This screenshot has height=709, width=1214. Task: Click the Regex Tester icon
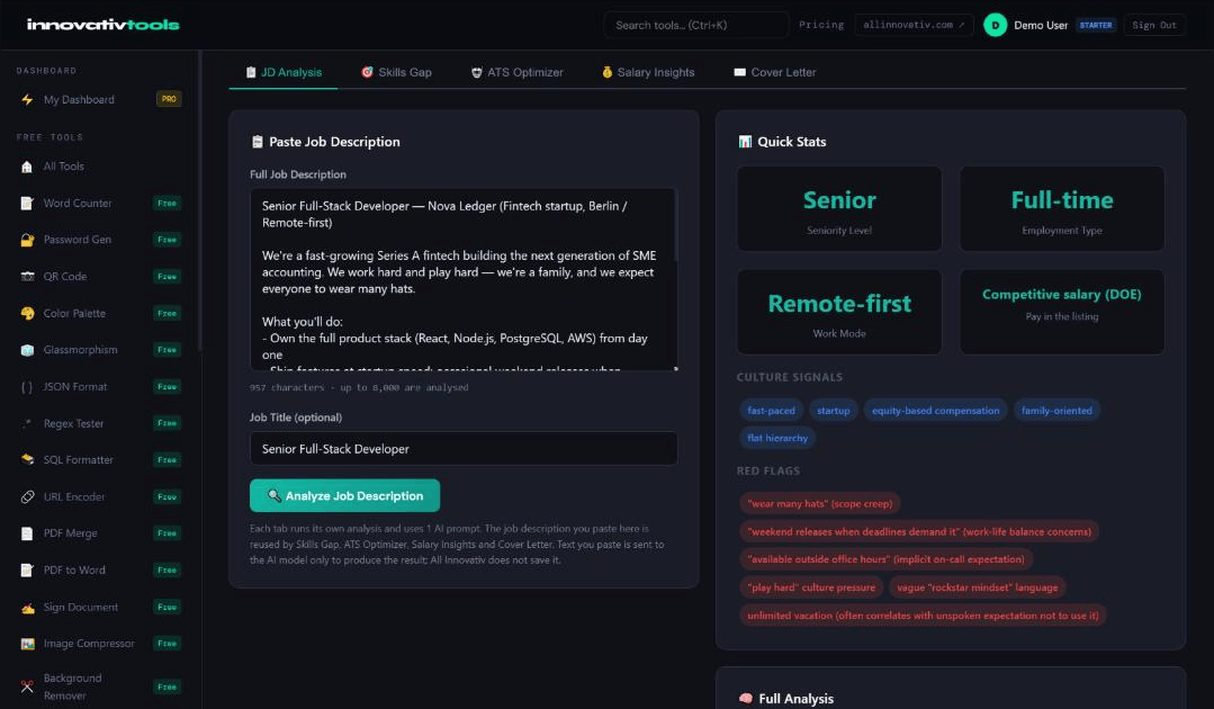(27, 424)
